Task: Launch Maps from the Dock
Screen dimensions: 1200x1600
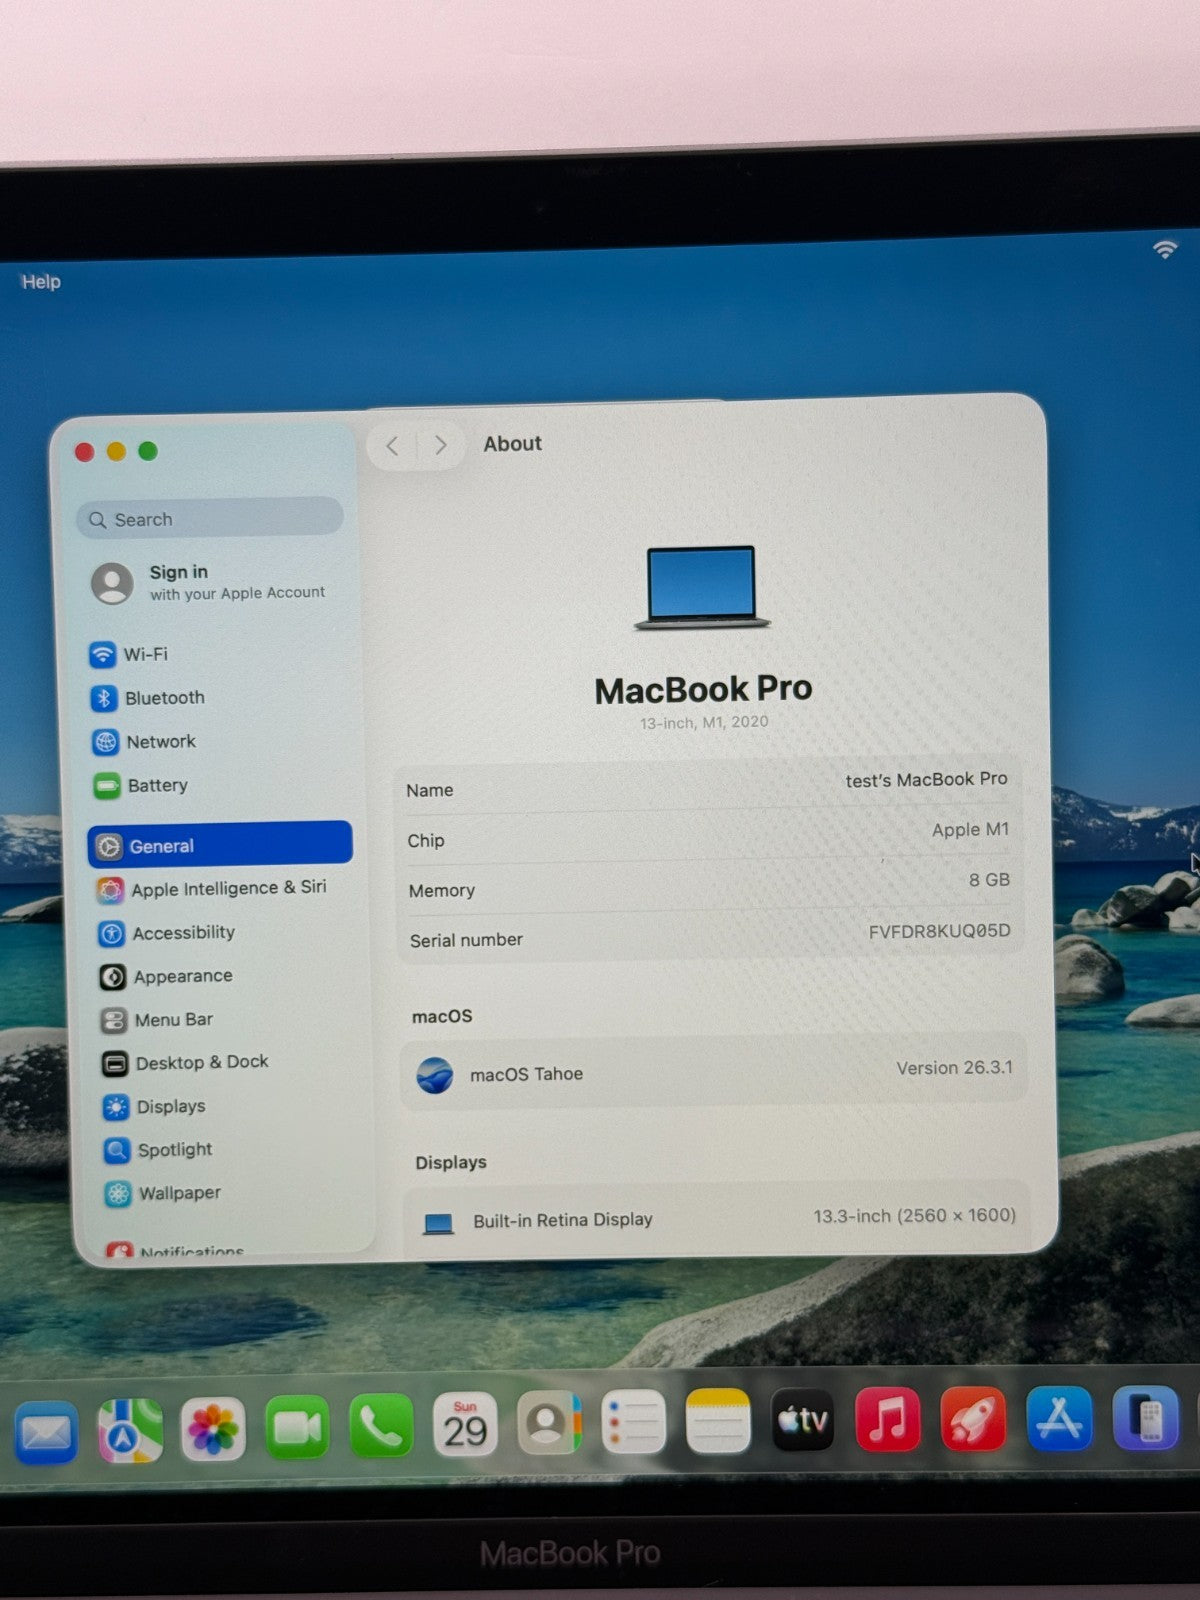Action: pos(129,1431)
